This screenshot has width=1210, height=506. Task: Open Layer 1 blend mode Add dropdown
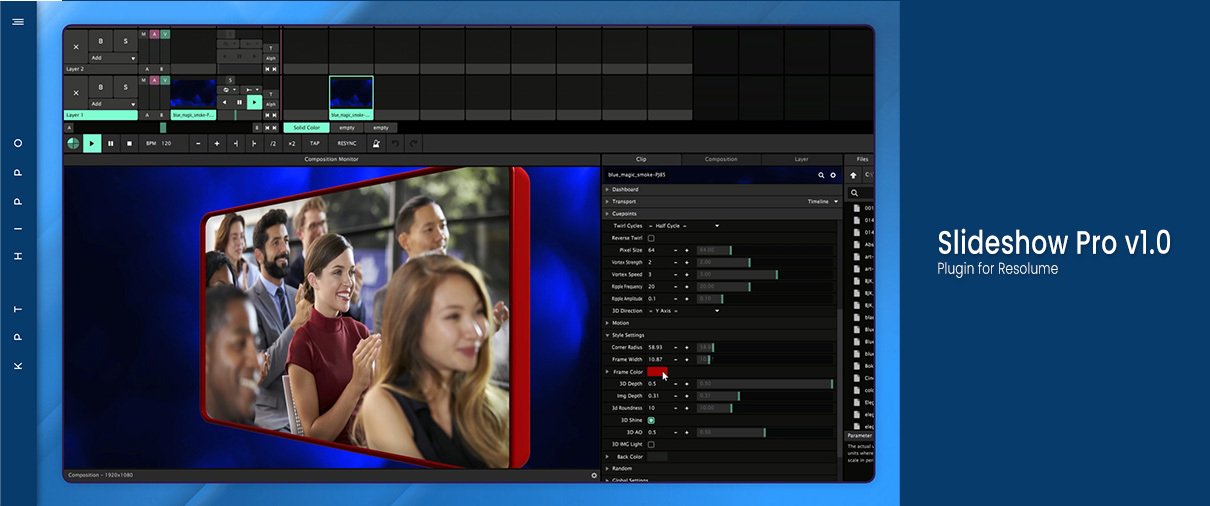tap(113, 104)
